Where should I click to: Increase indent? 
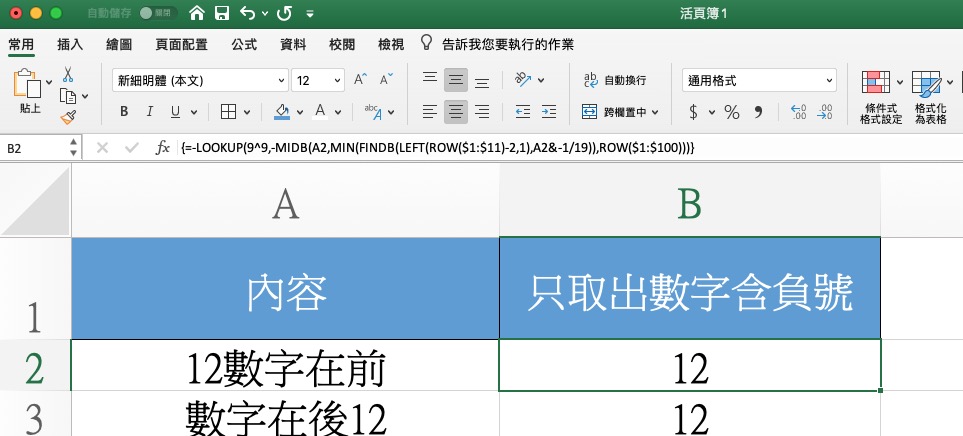548,112
